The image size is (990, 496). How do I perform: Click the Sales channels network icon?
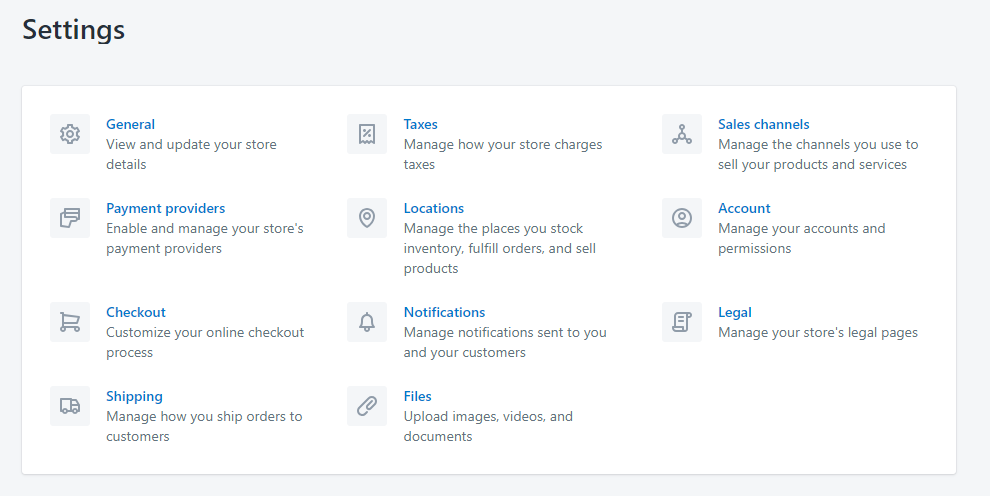(682, 134)
